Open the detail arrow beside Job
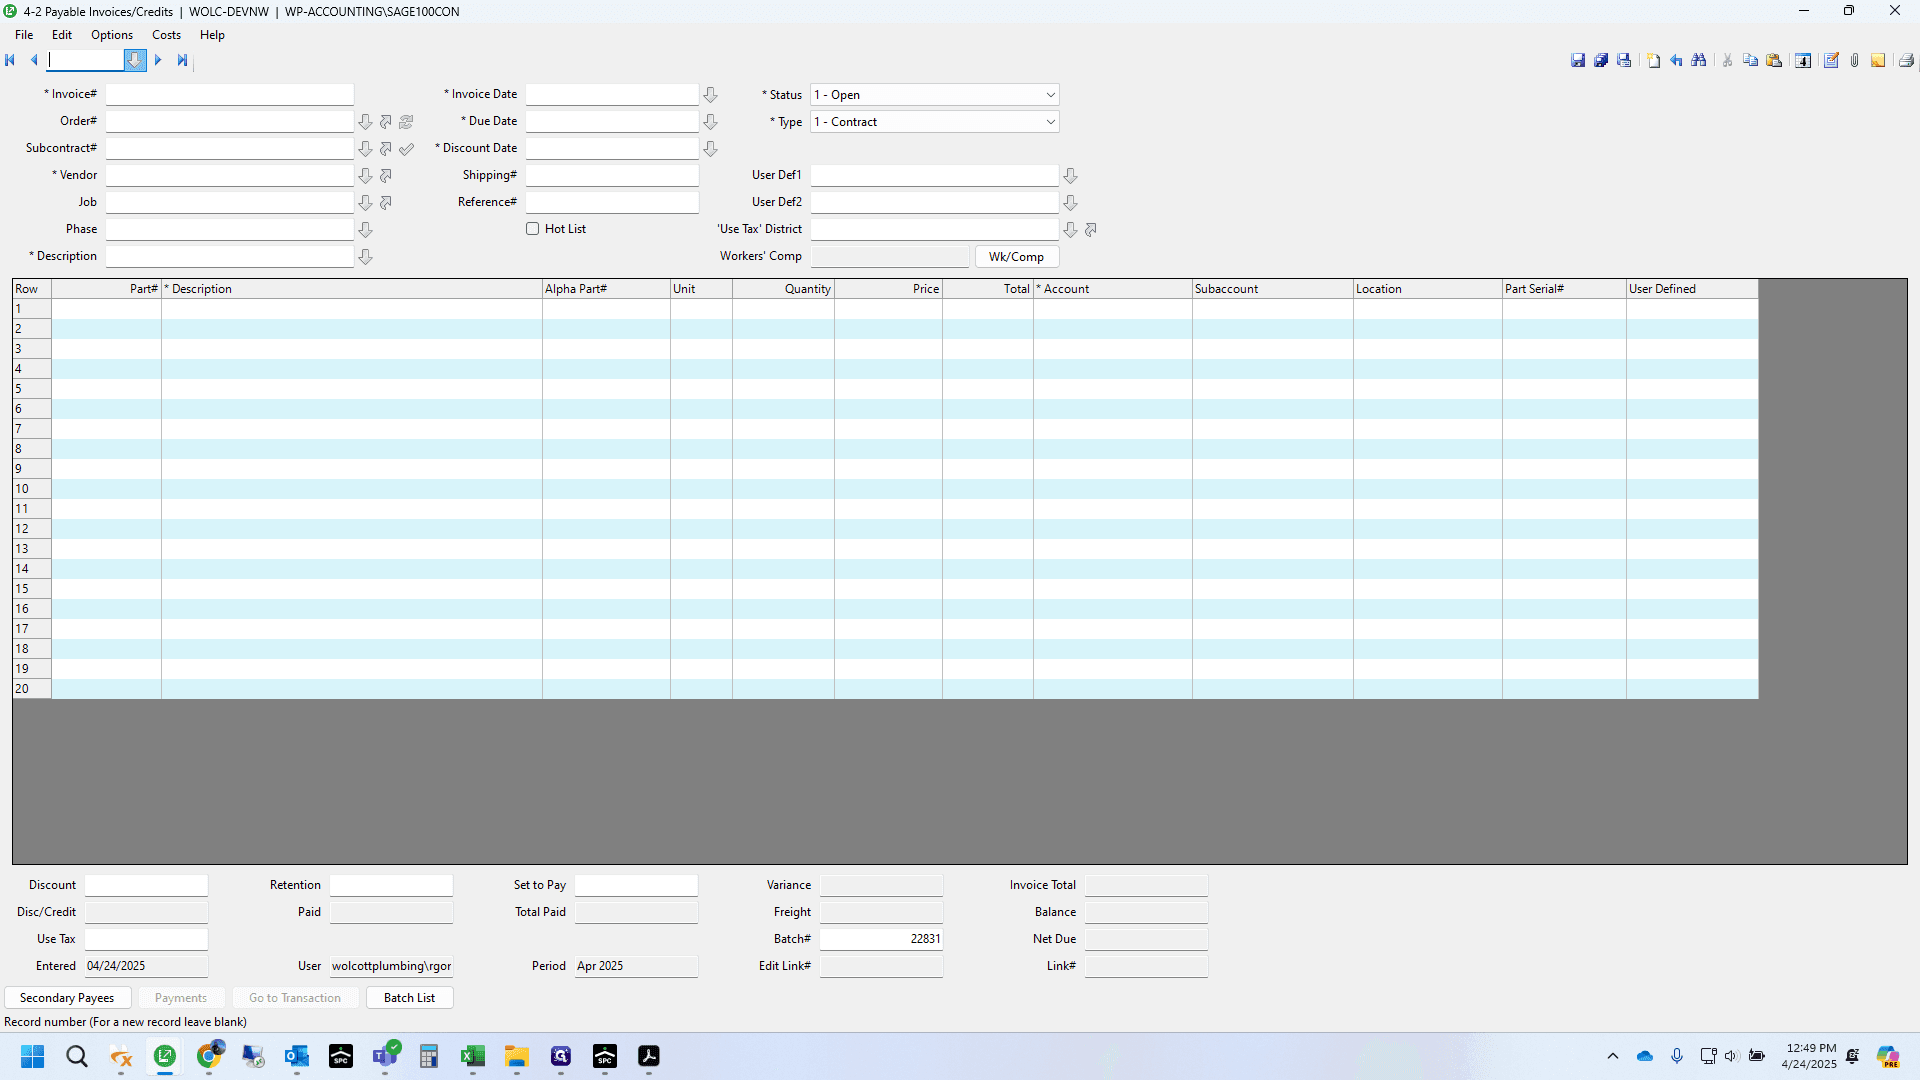Image resolution: width=1920 pixels, height=1080 pixels. (386, 203)
